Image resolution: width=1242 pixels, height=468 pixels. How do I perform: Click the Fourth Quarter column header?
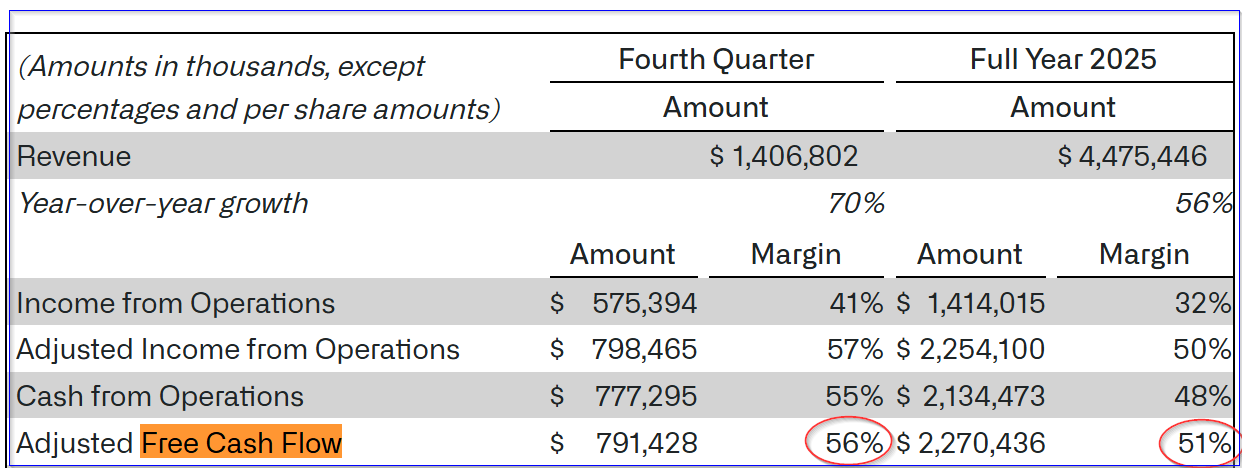click(716, 59)
